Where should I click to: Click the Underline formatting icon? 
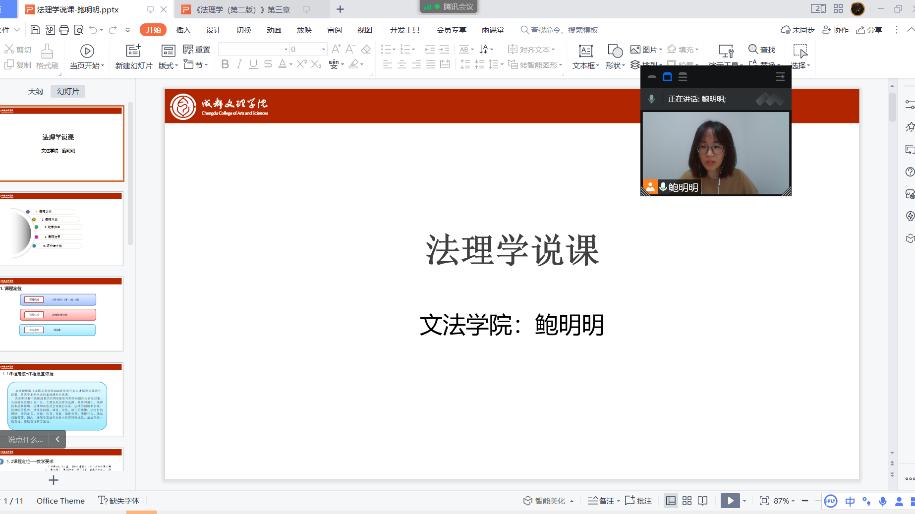click(253, 65)
